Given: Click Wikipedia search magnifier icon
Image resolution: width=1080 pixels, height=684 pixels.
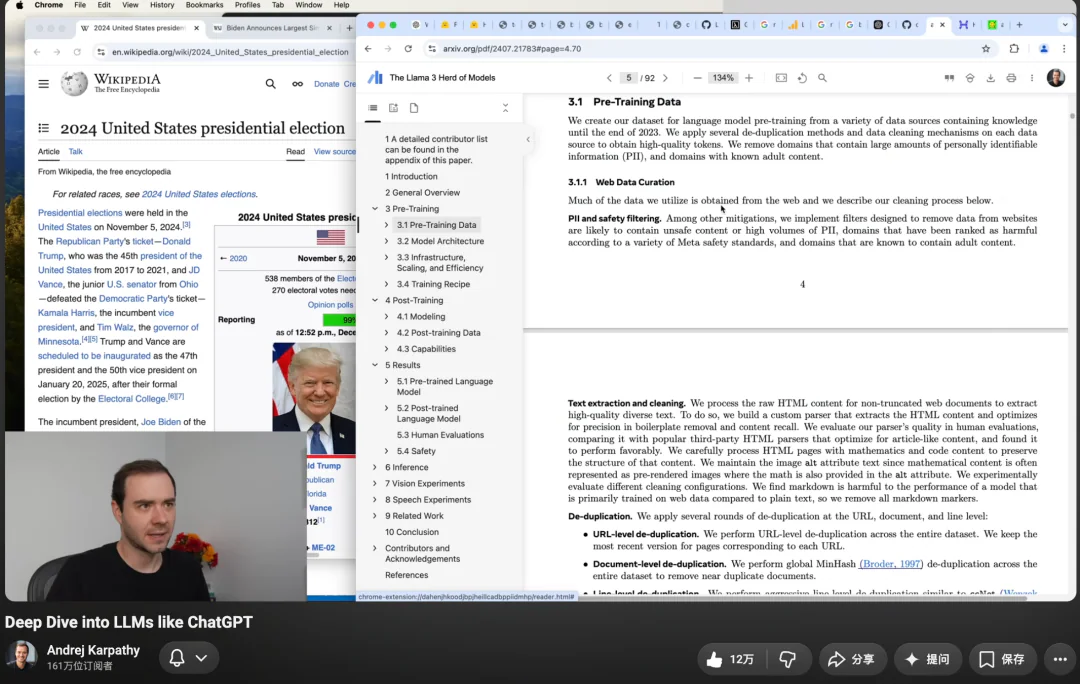Looking at the screenshot, I should (271, 84).
